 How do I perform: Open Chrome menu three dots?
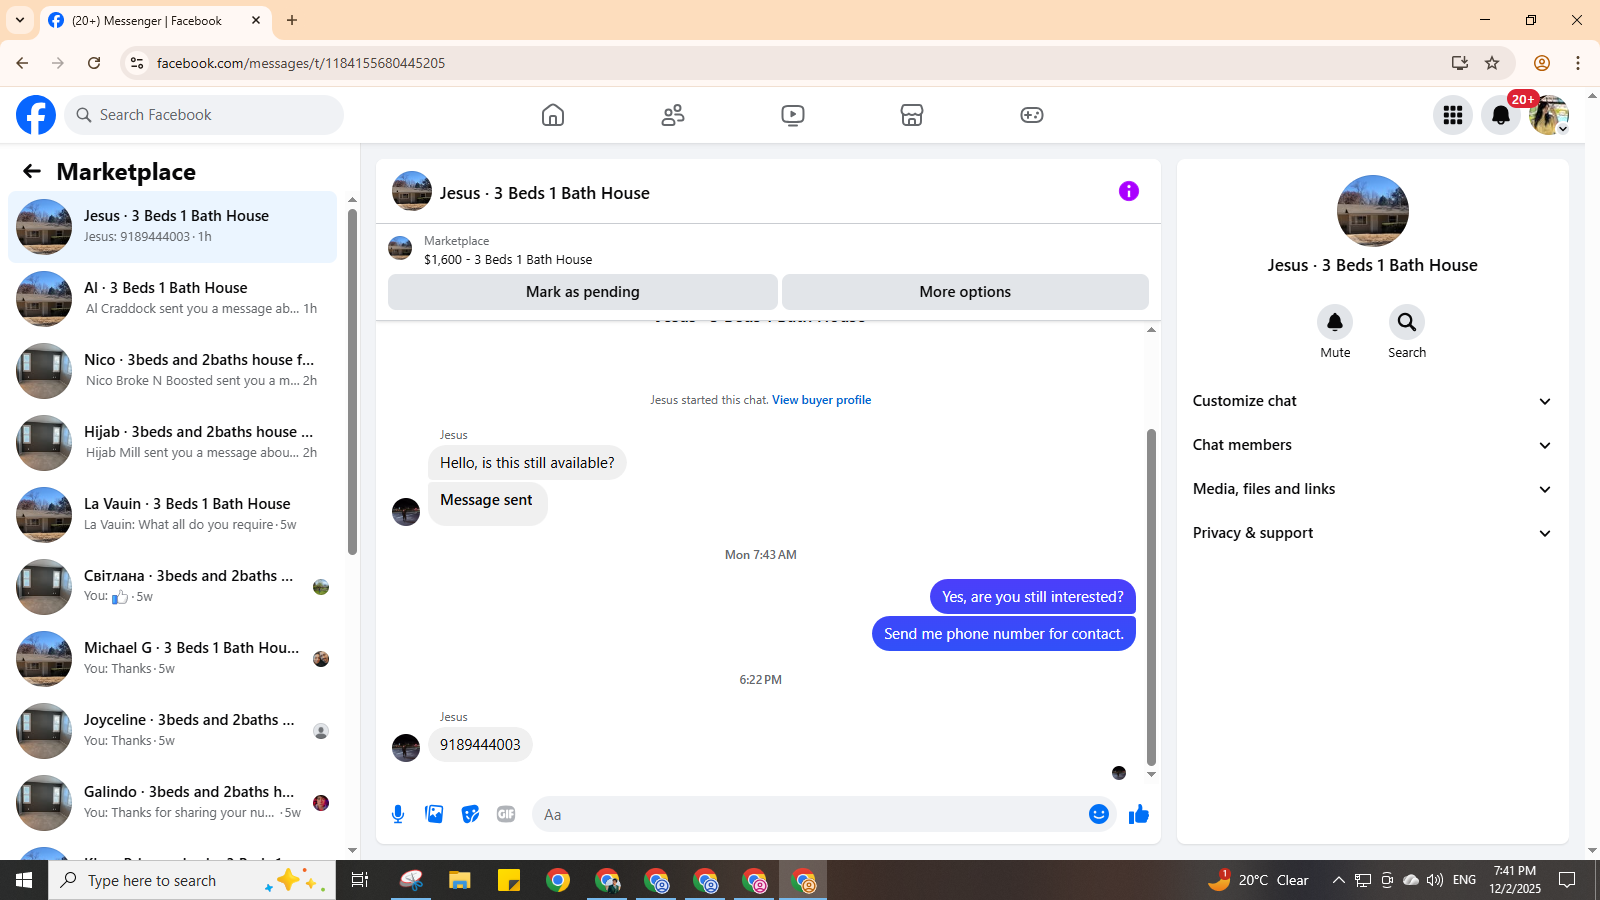click(1578, 63)
